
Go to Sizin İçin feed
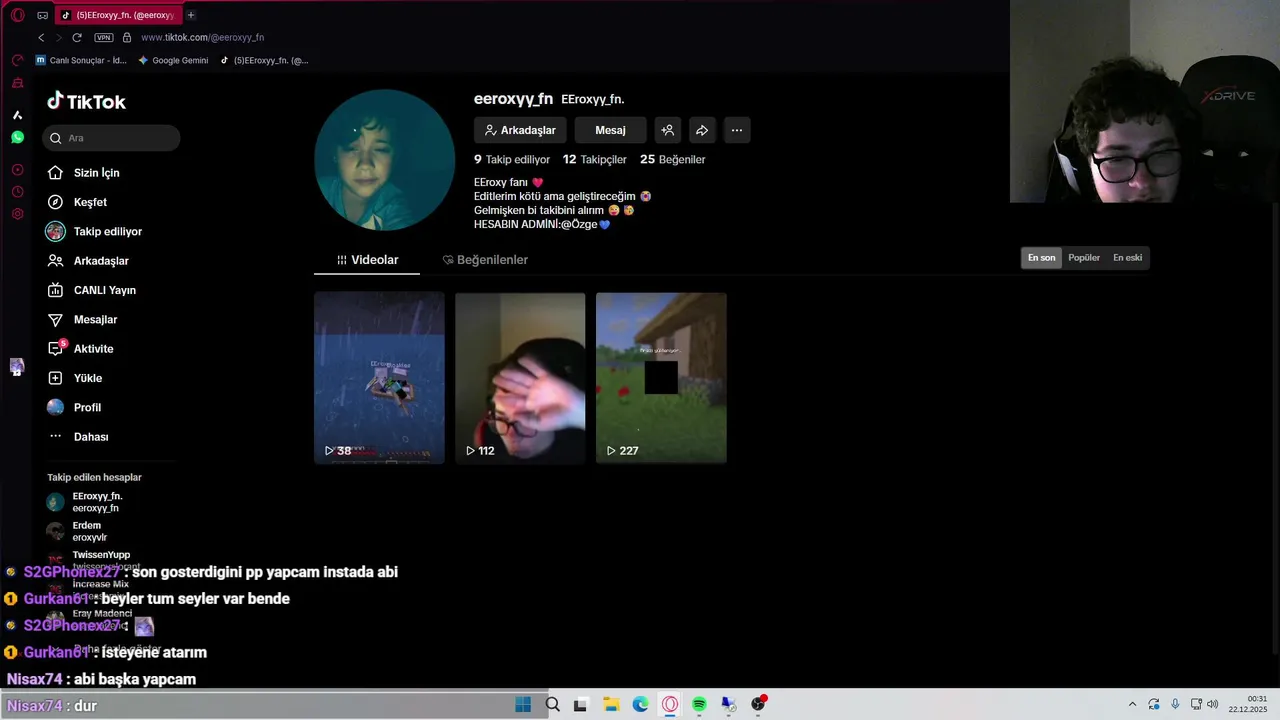point(83,173)
